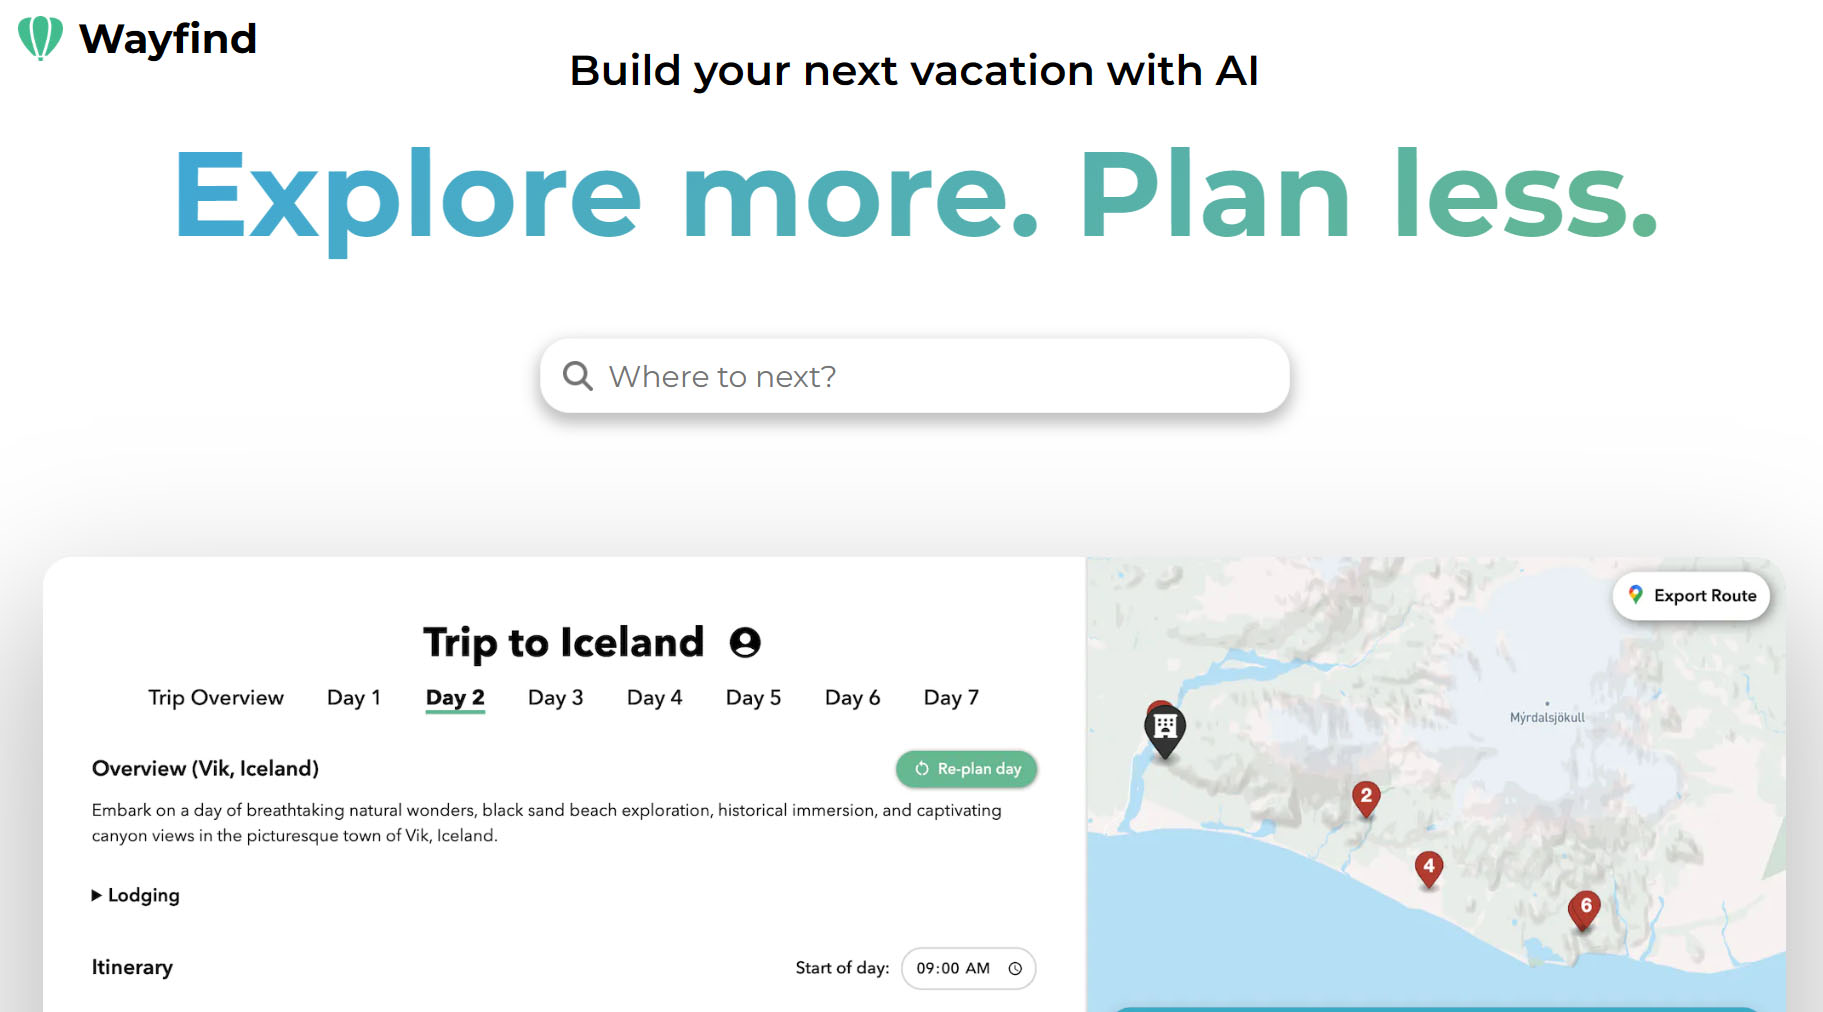Screen dimensions: 1823x1012
Task: Switch to the Day 3 tab
Action: (555, 697)
